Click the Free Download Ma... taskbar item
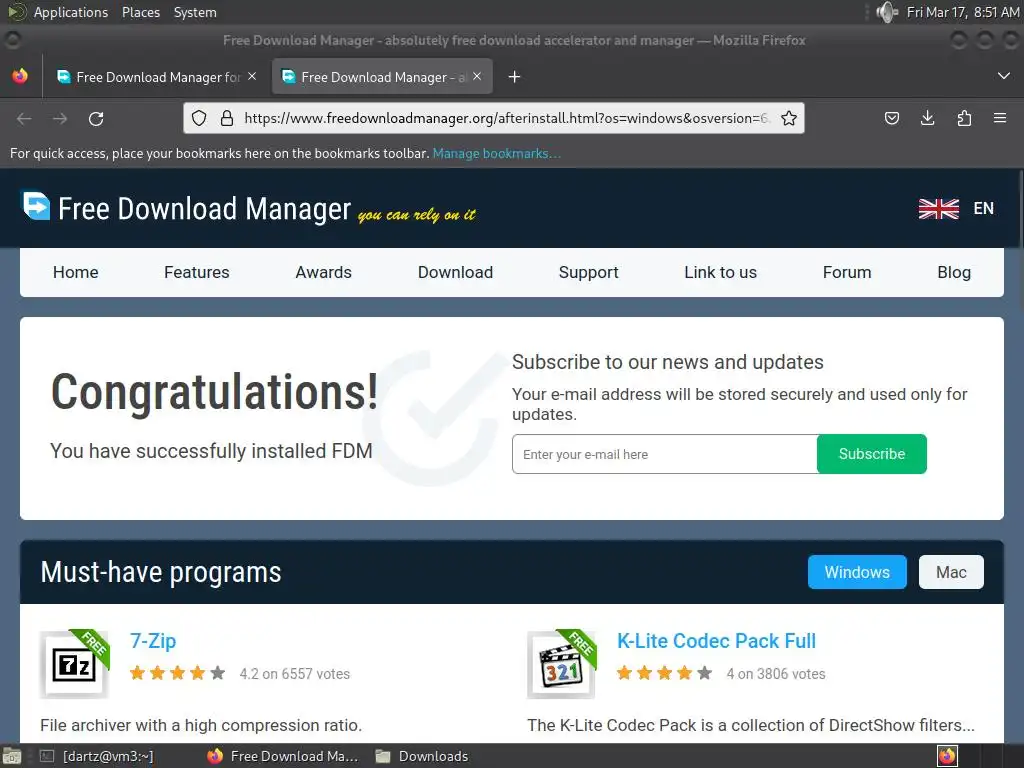1024x768 pixels. [283, 756]
